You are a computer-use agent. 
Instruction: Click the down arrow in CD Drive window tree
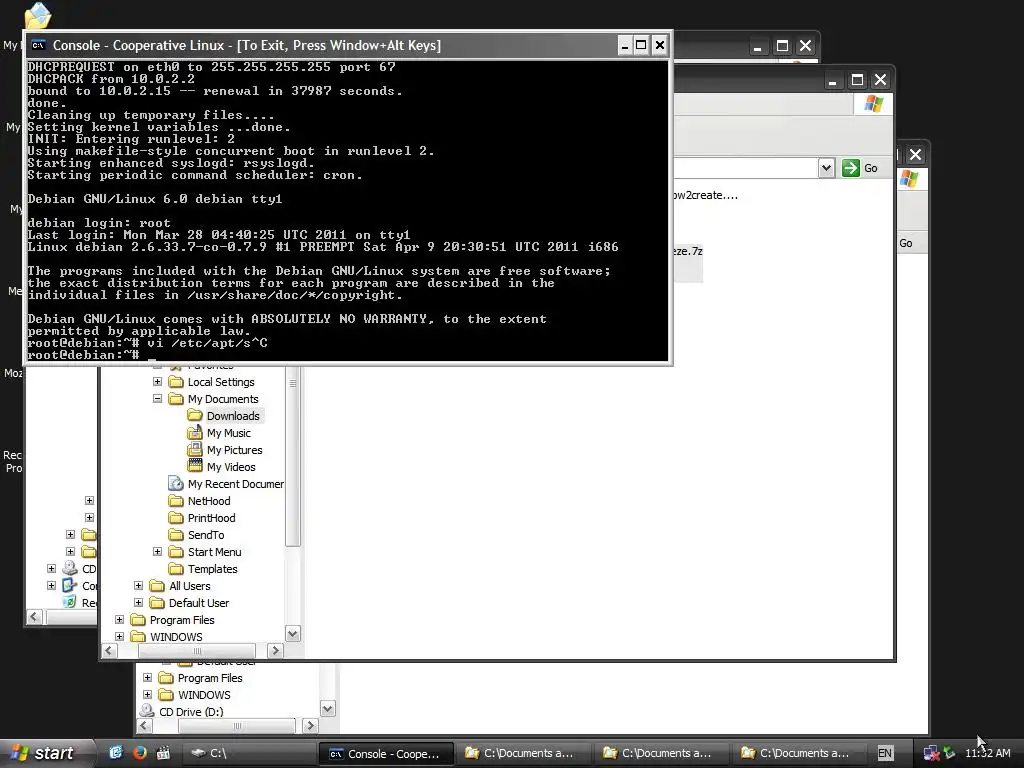328,709
